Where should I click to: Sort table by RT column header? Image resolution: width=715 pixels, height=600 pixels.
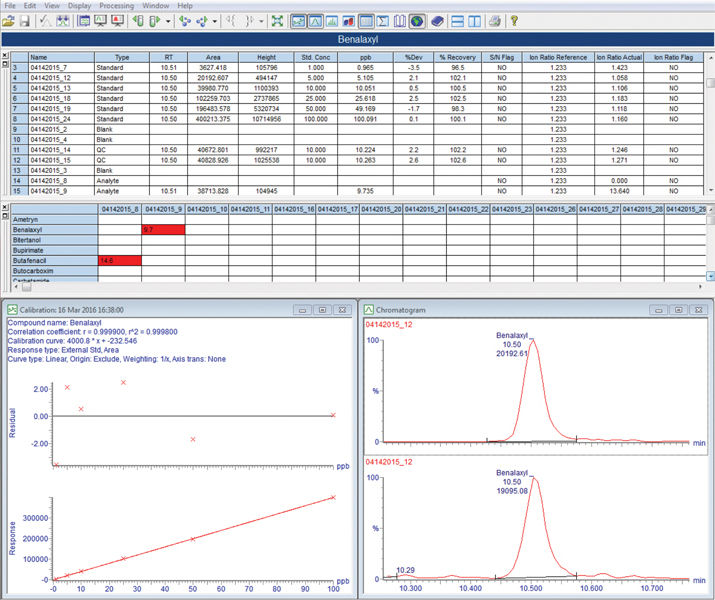(167, 58)
